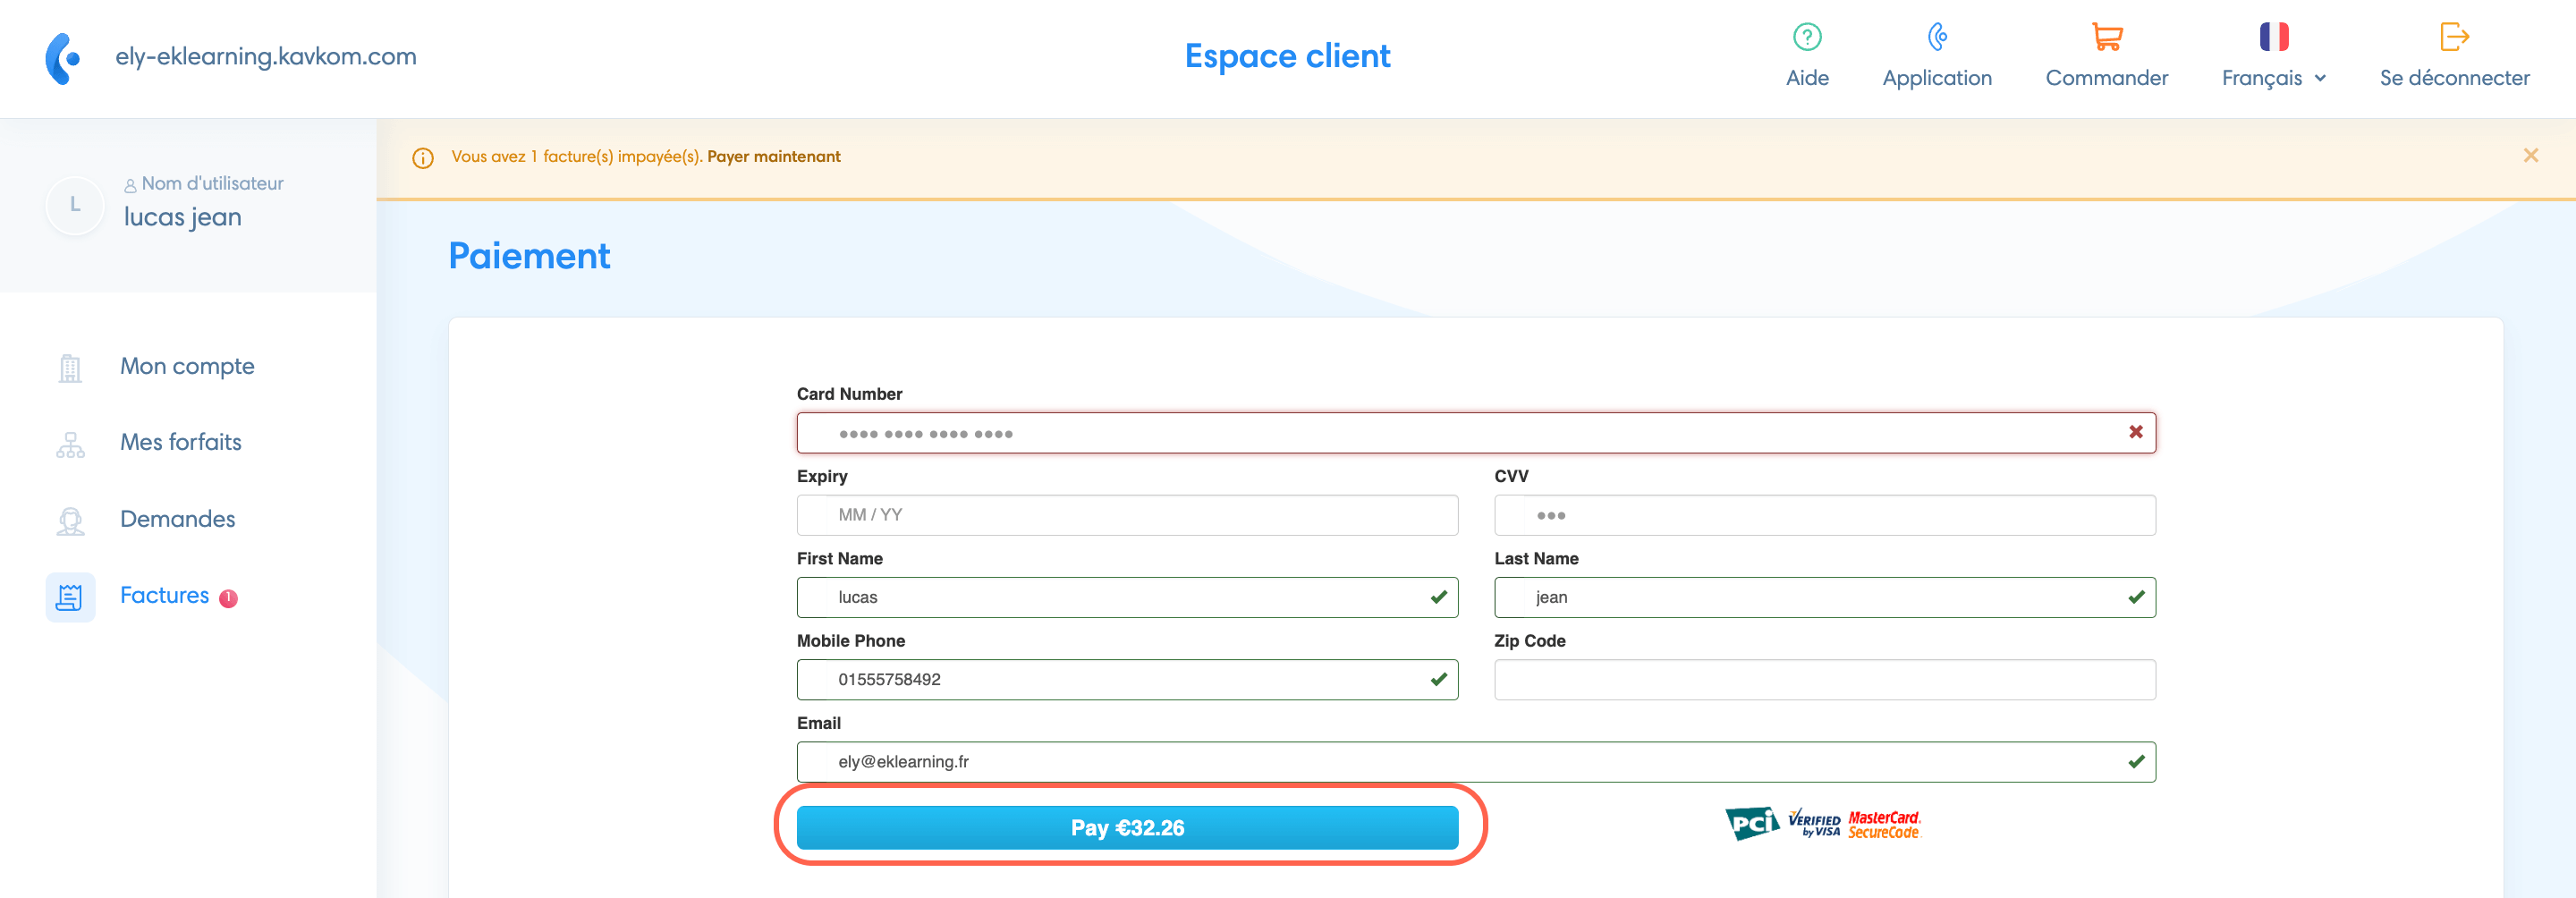
Task: Click the ely-eklearning.kavkom.com domain text
Action: (266, 56)
